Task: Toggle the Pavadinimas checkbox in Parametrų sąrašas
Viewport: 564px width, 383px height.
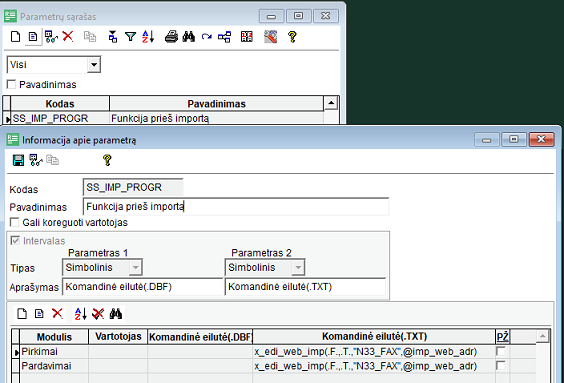Action: click(x=11, y=85)
